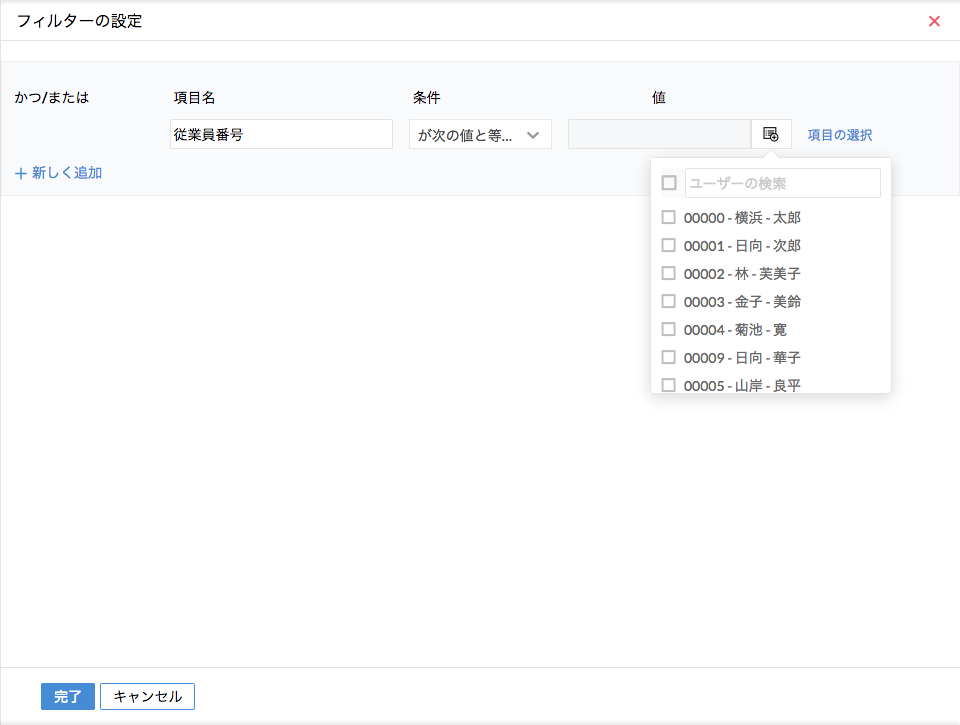Viewport: 960px width, 725px height.
Task: Open the 従業員番号 field name selector
Action: (281, 135)
